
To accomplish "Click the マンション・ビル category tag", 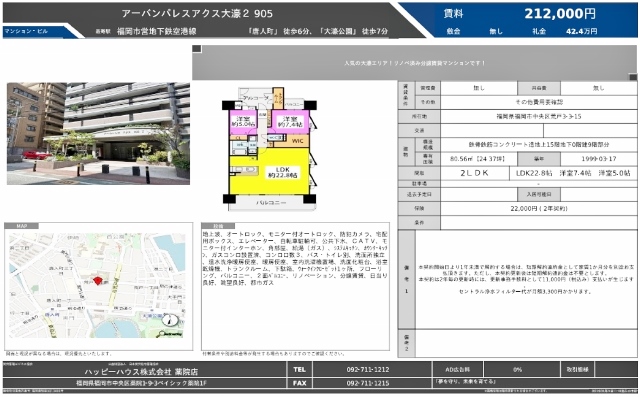I will pos(26,31).
